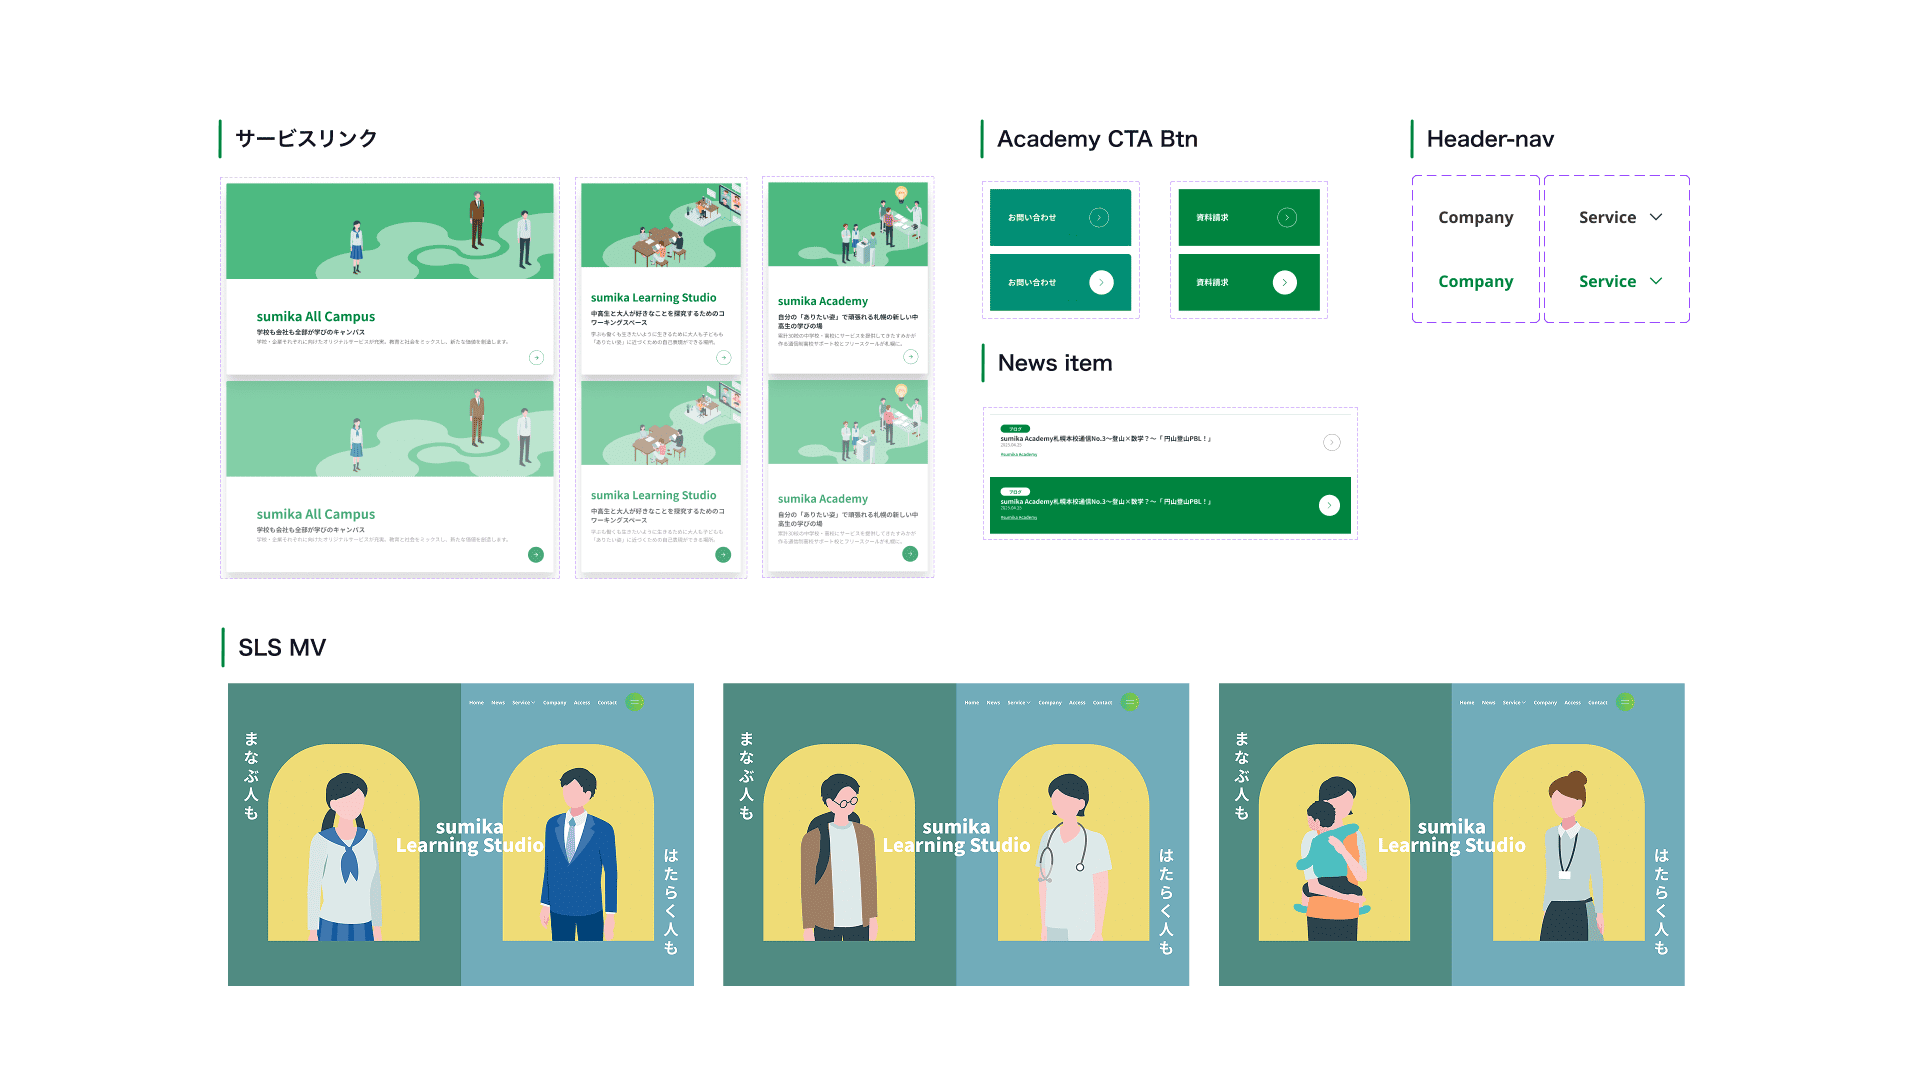The height and width of the screenshot is (1080, 1920).
Task: Click filled green arrow on faded sumika Academy card
Action: 910,553
